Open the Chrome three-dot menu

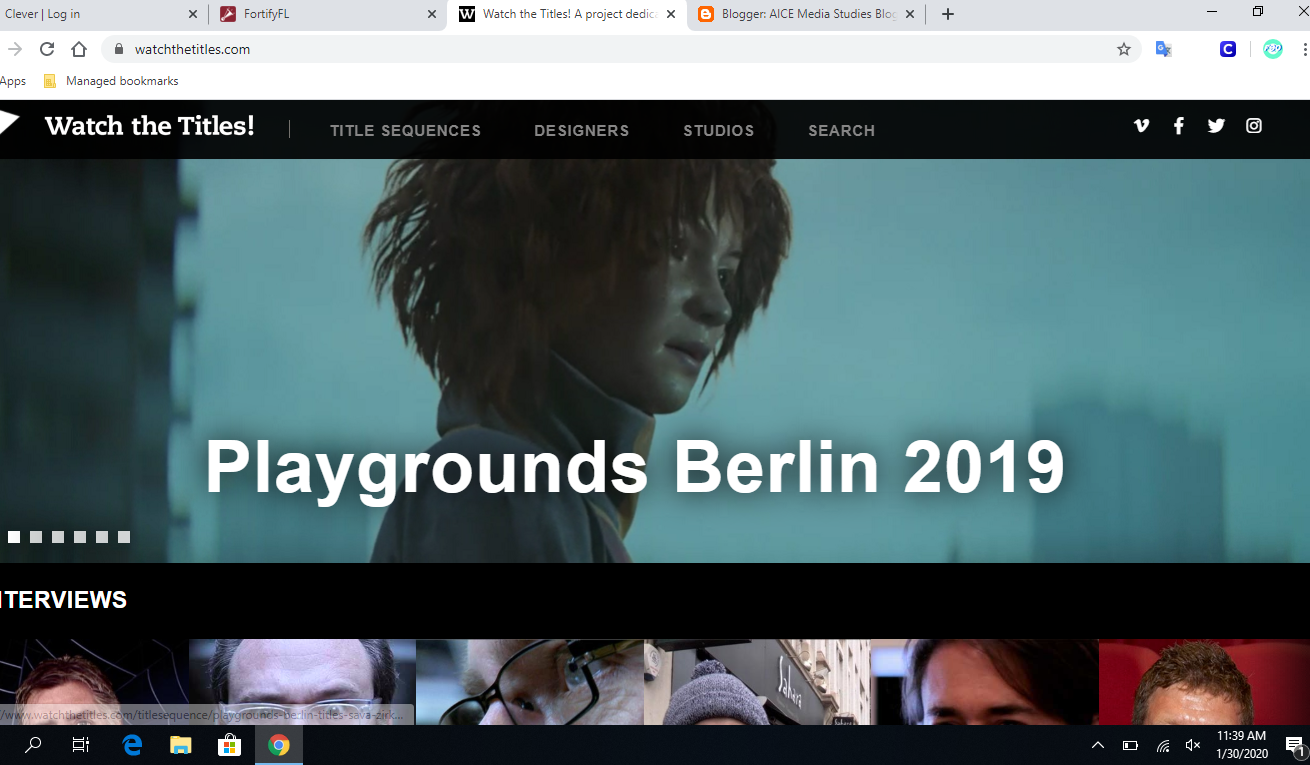pyautogui.click(x=1304, y=49)
